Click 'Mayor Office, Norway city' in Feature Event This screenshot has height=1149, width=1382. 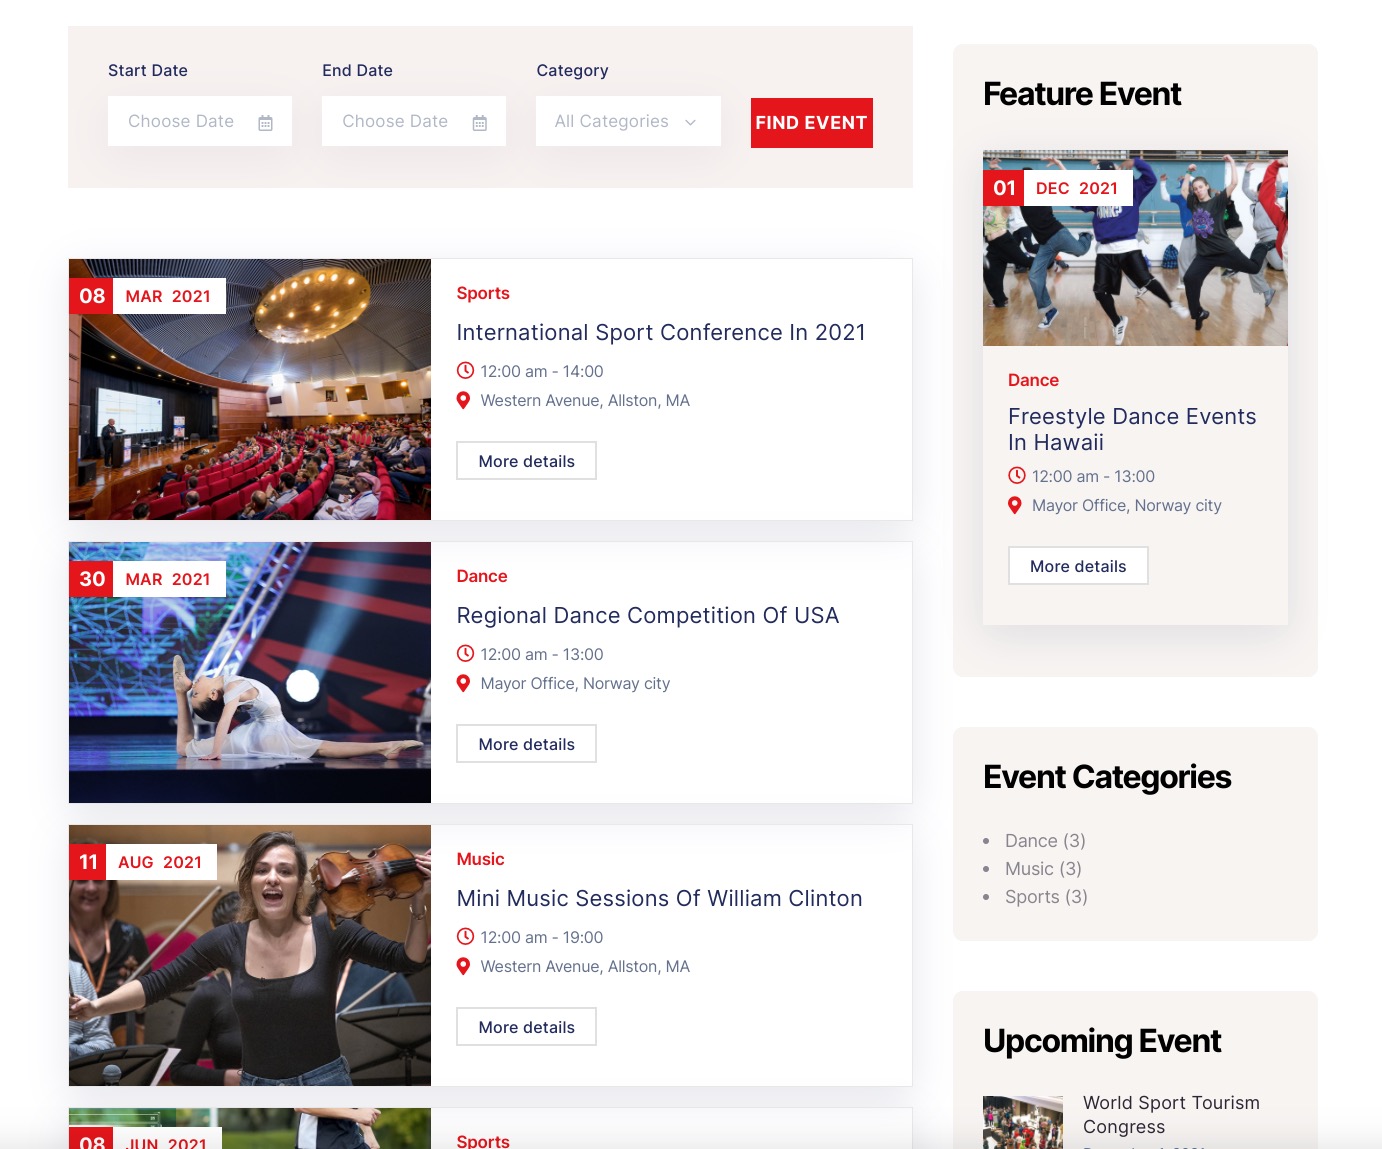coord(1127,506)
